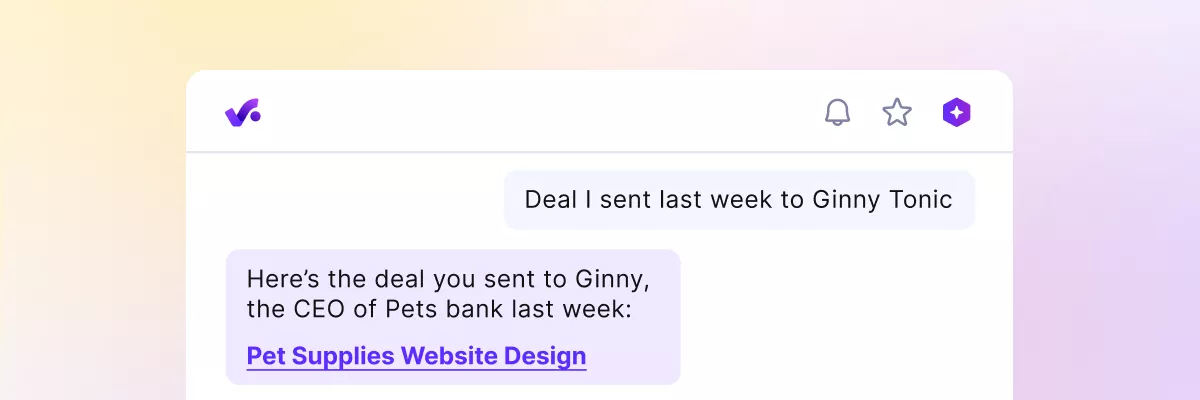This screenshot has width=1200, height=400.
Task: Open the purple hexagon AI sparkle icon
Action: 957,113
